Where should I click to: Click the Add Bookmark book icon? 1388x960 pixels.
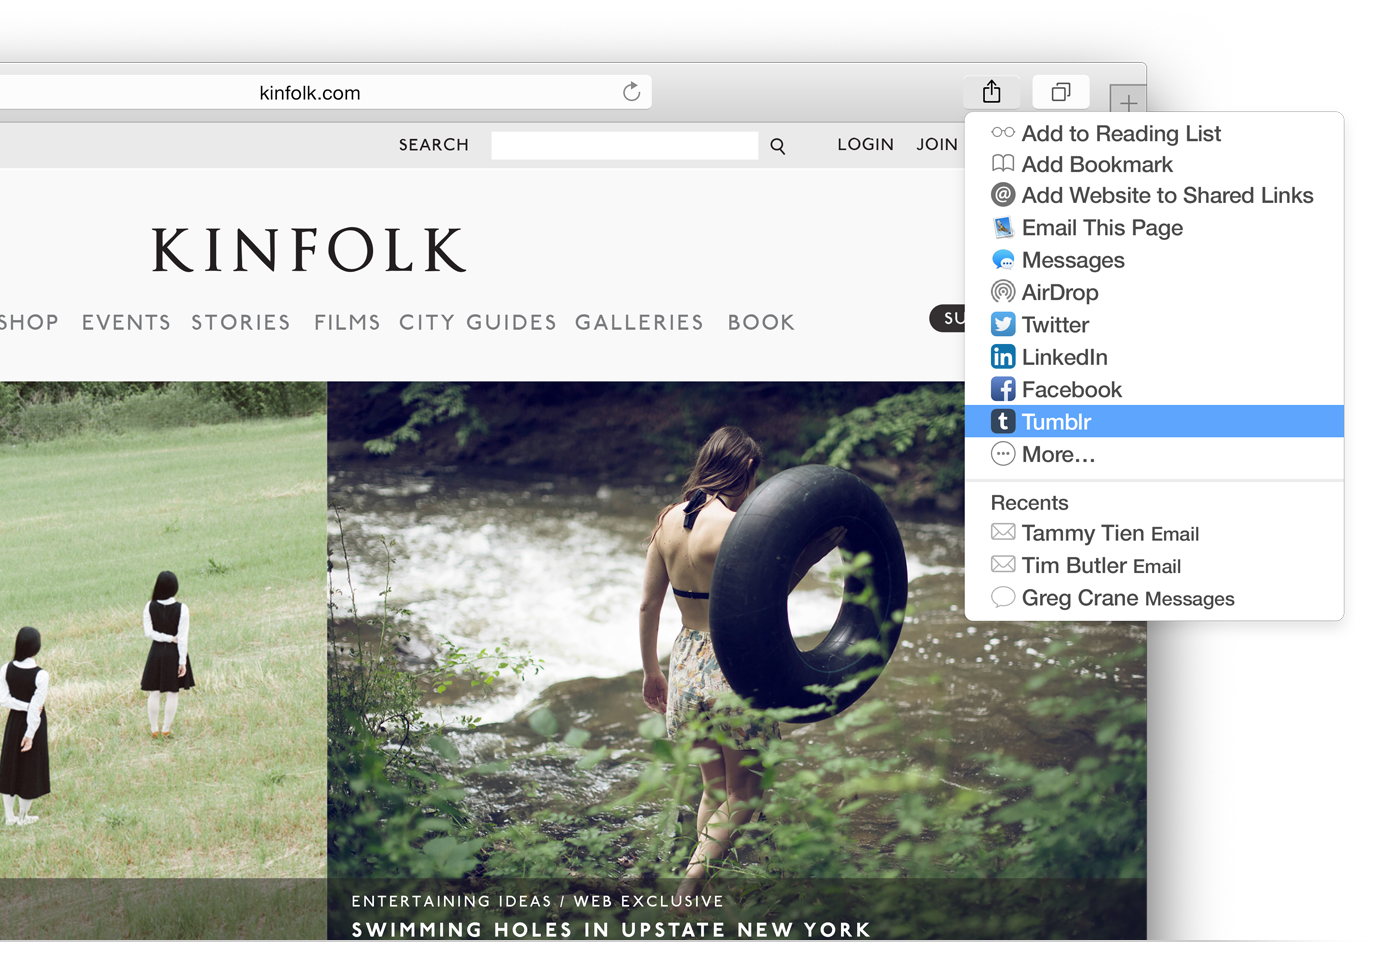click(x=1003, y=163)
